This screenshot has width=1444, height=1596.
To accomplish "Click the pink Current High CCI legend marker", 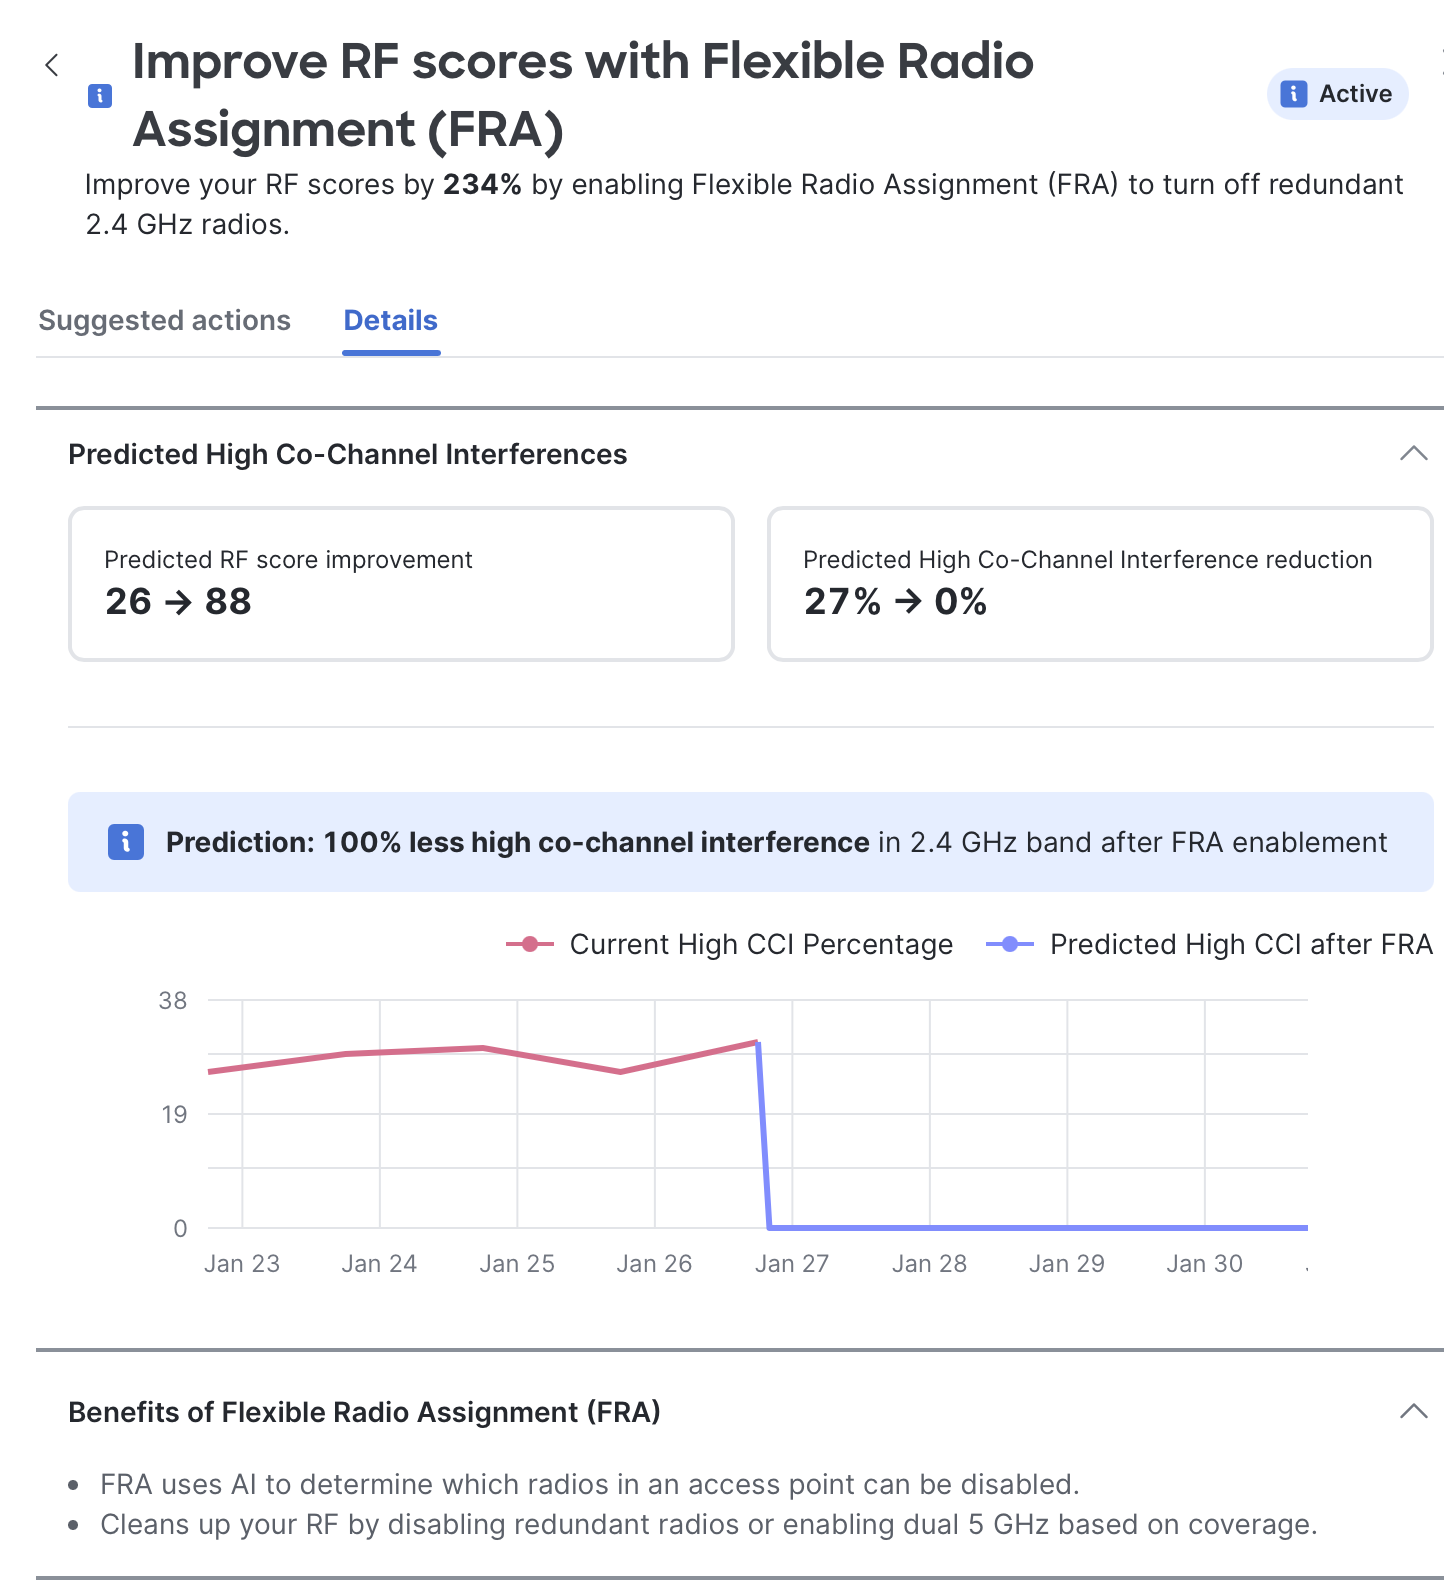I will point(530,944).
